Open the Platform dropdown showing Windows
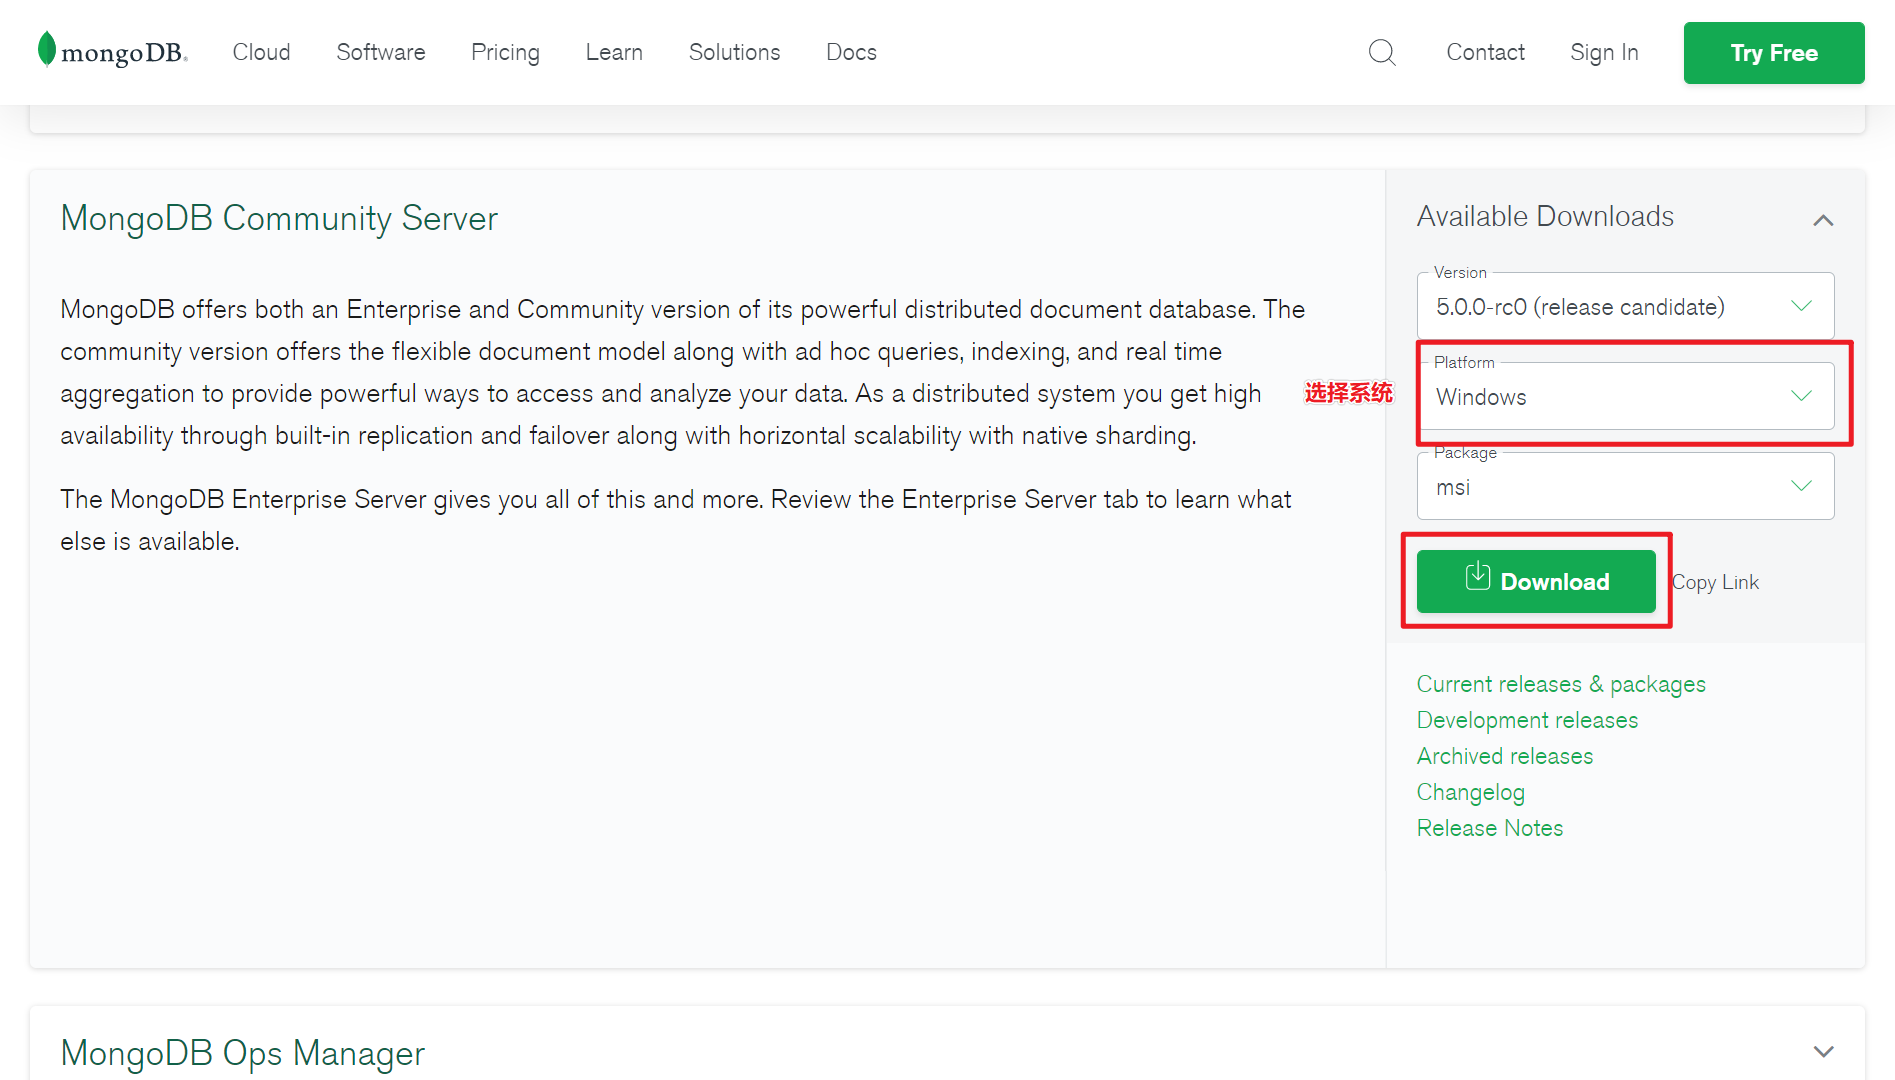 point(1625,396)
